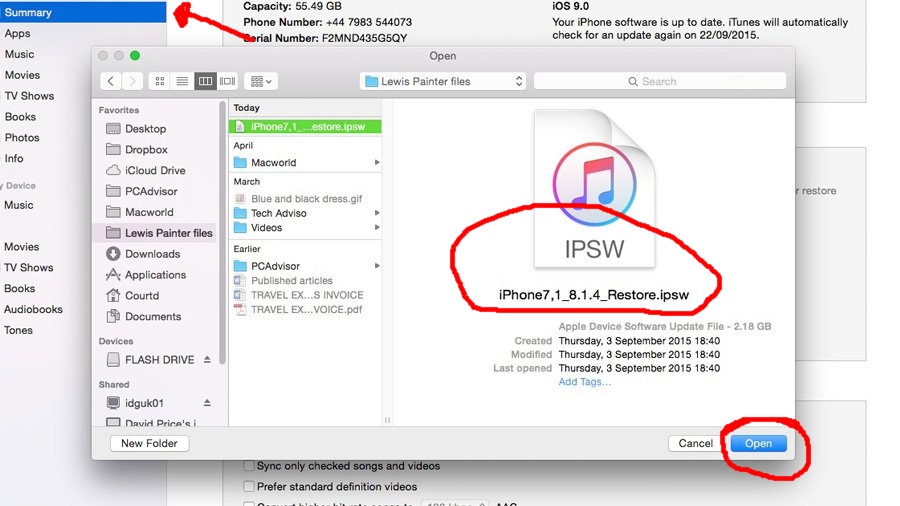Open Music under iTunes device settings

20,54
